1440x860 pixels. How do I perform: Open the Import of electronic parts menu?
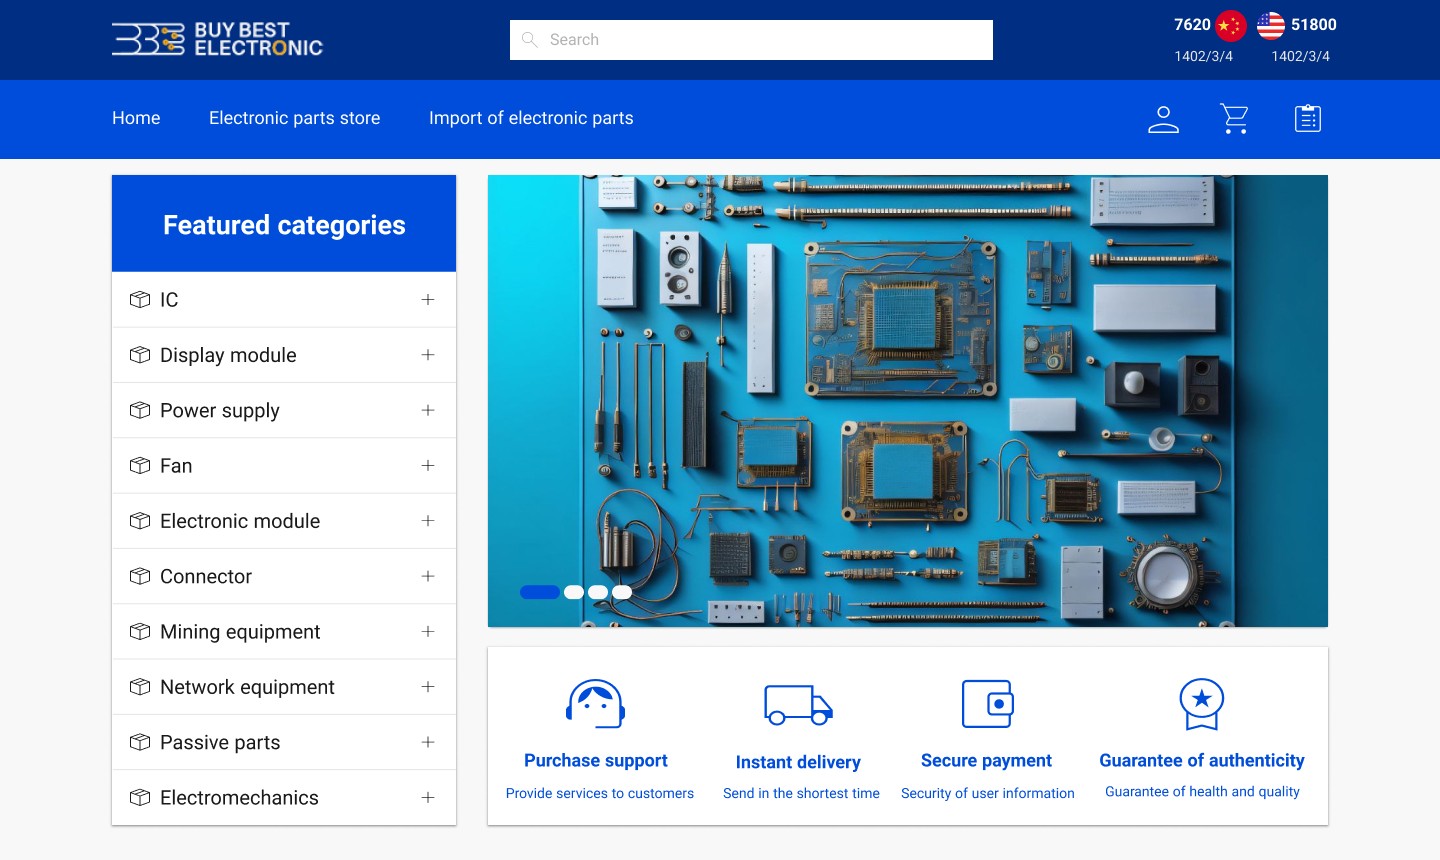531,118
